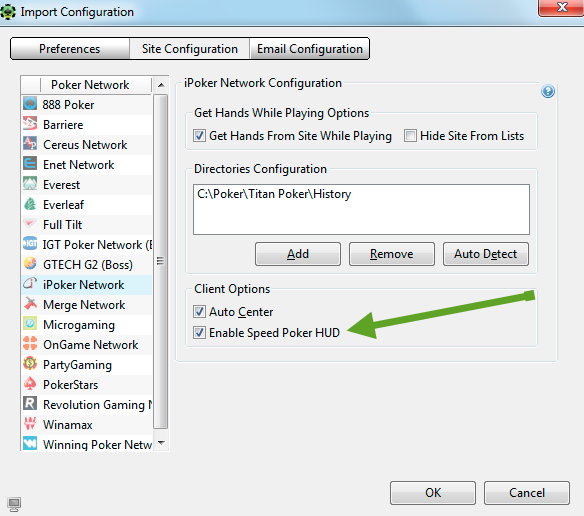Image resolution: width=584 pixels, height=516 pixels.
Task: Select iPoker Network row
Action: tap(87, 285)
